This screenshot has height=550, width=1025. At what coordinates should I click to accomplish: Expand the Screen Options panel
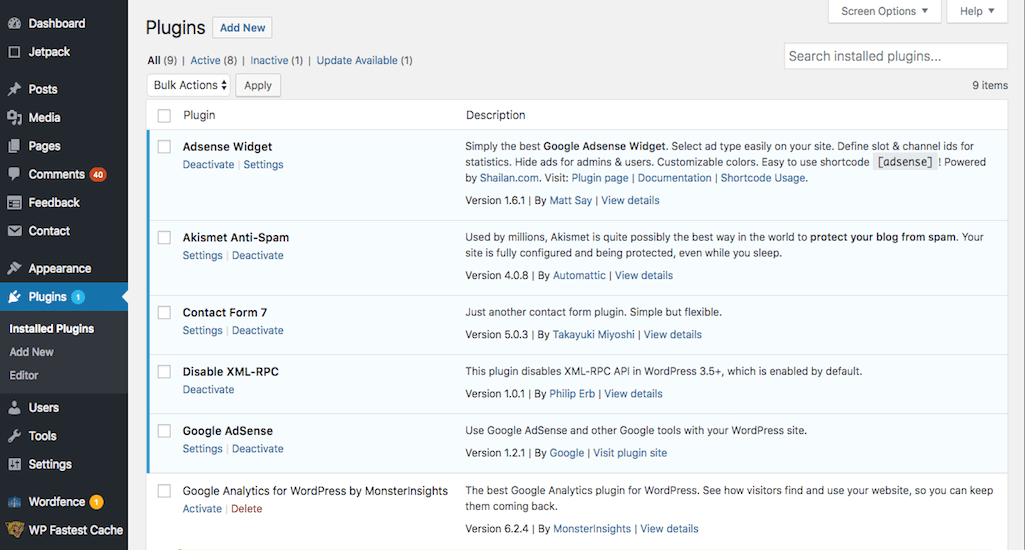[884, 11]
